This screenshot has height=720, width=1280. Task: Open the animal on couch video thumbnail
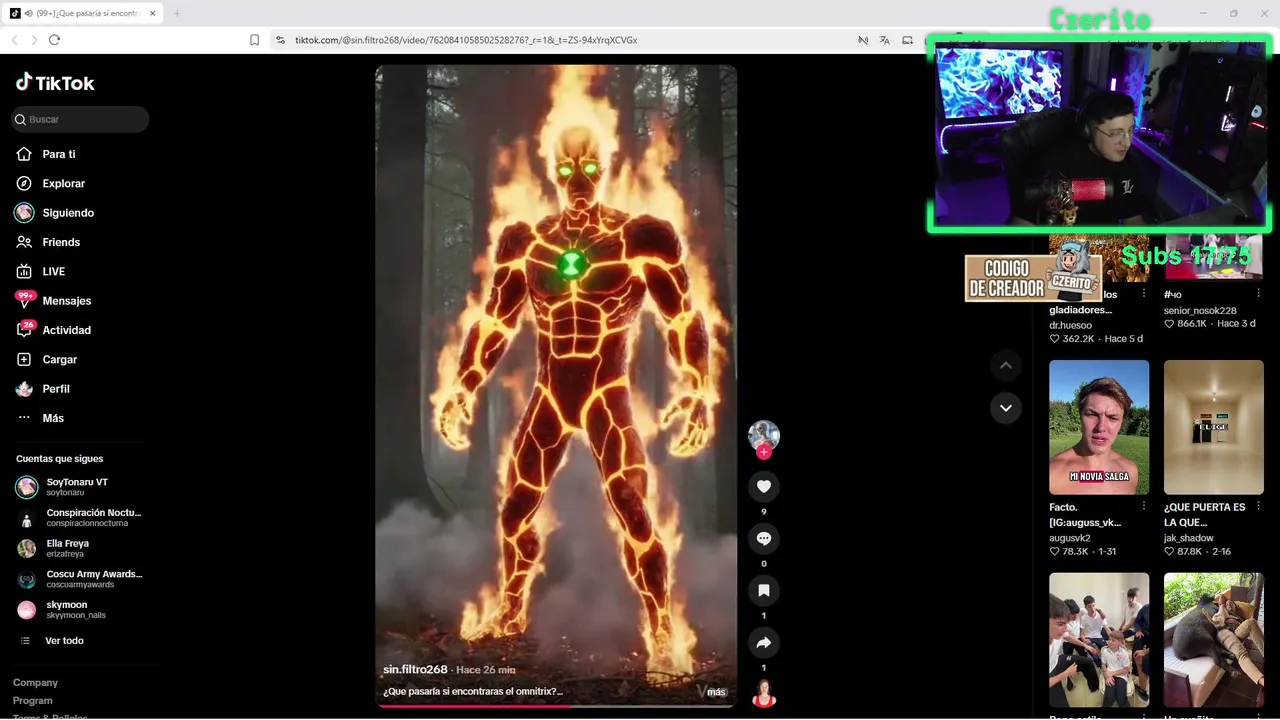coord(1214,639)
